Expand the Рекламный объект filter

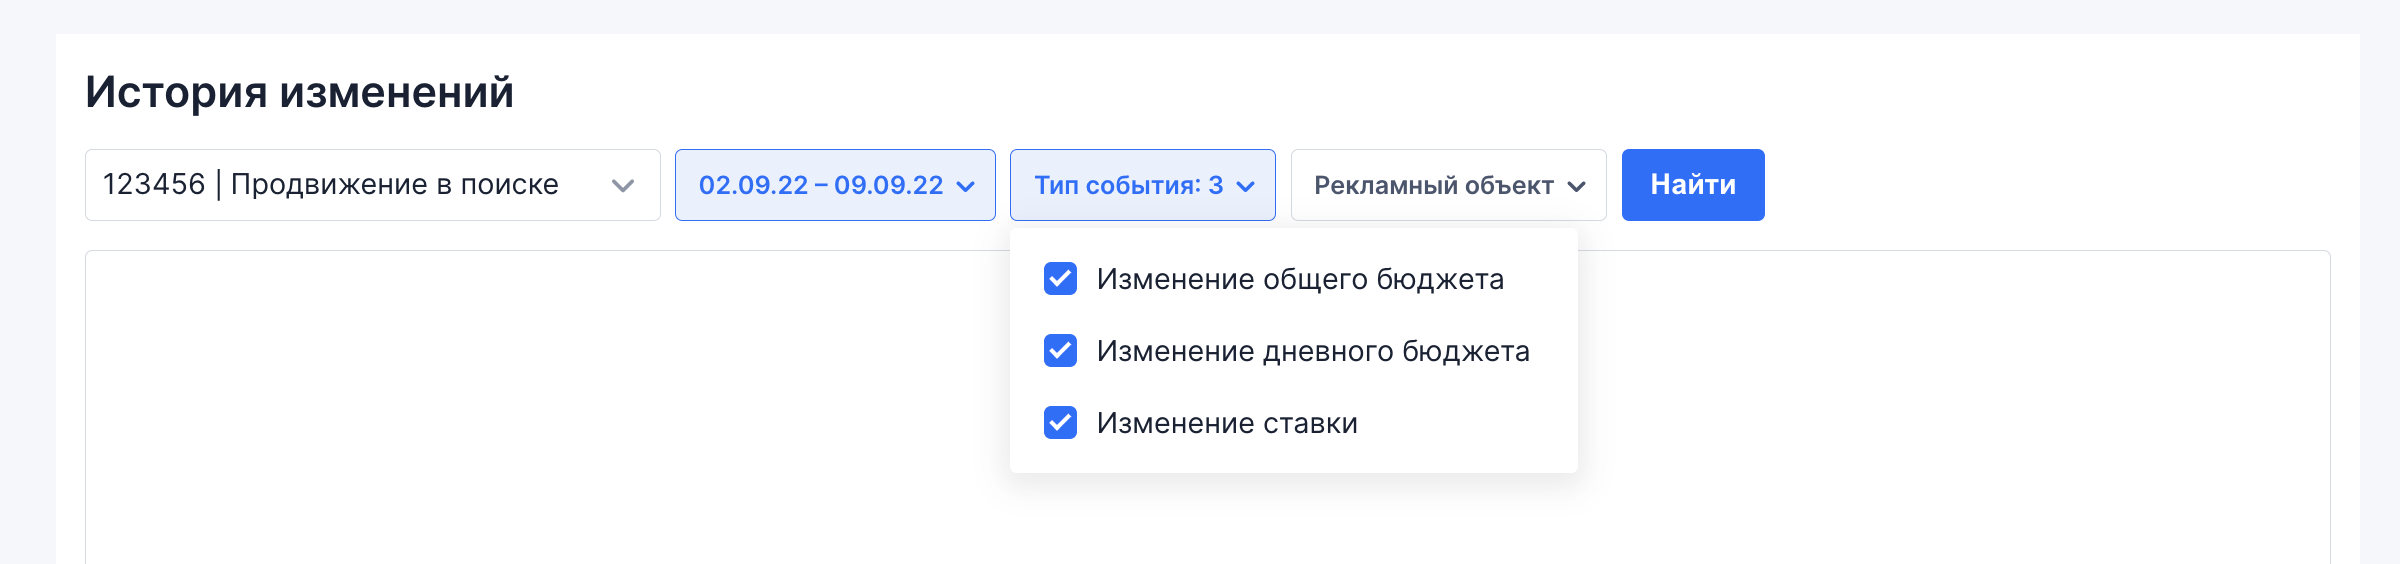coord(1449,185)
